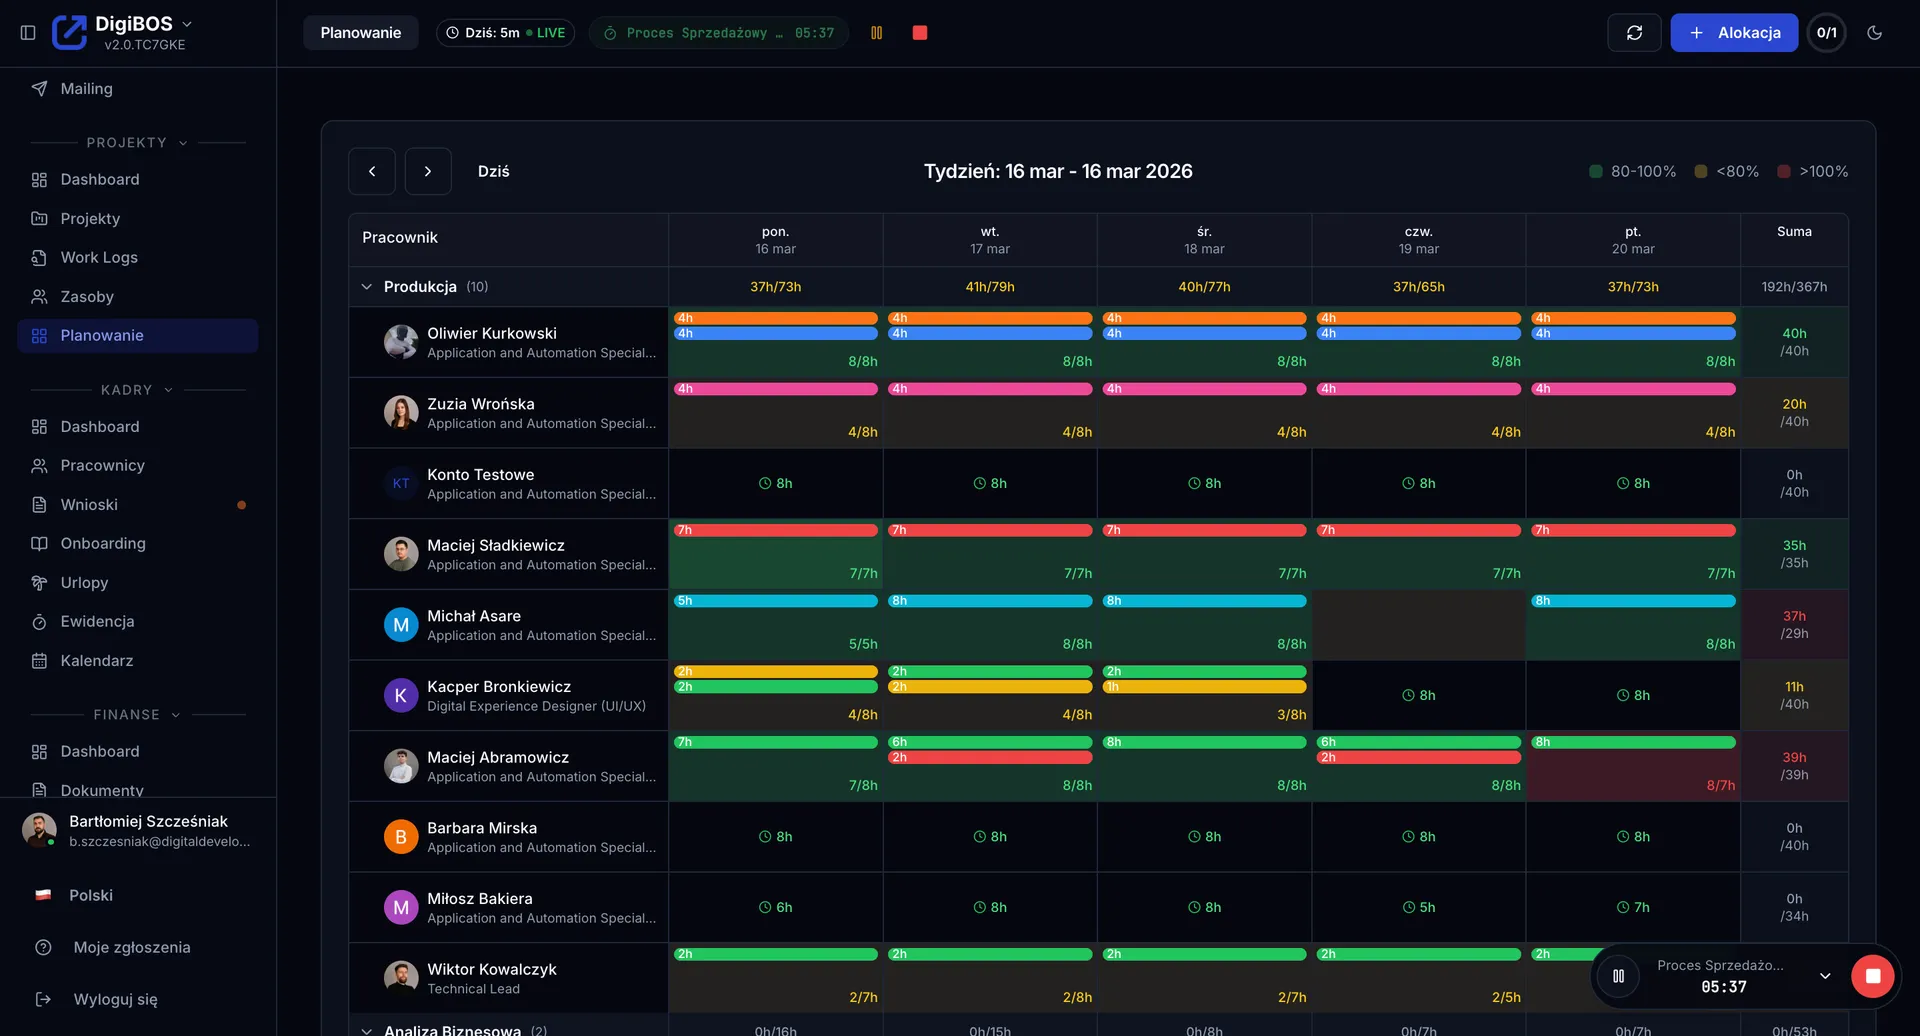Stop the timer with red square in top bar
The image size is (1920, 1036).
click(920, 33)
